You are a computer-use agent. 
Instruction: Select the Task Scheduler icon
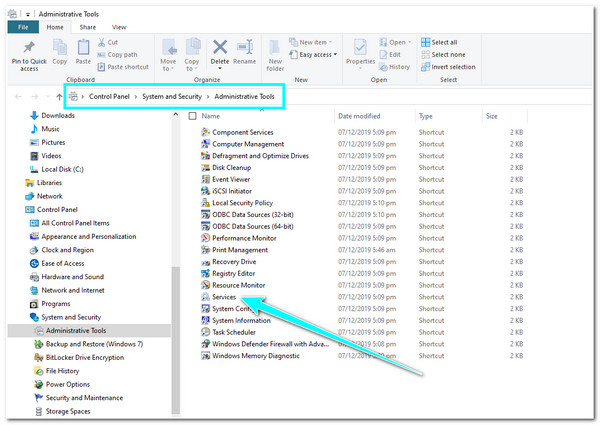(205, 332)
